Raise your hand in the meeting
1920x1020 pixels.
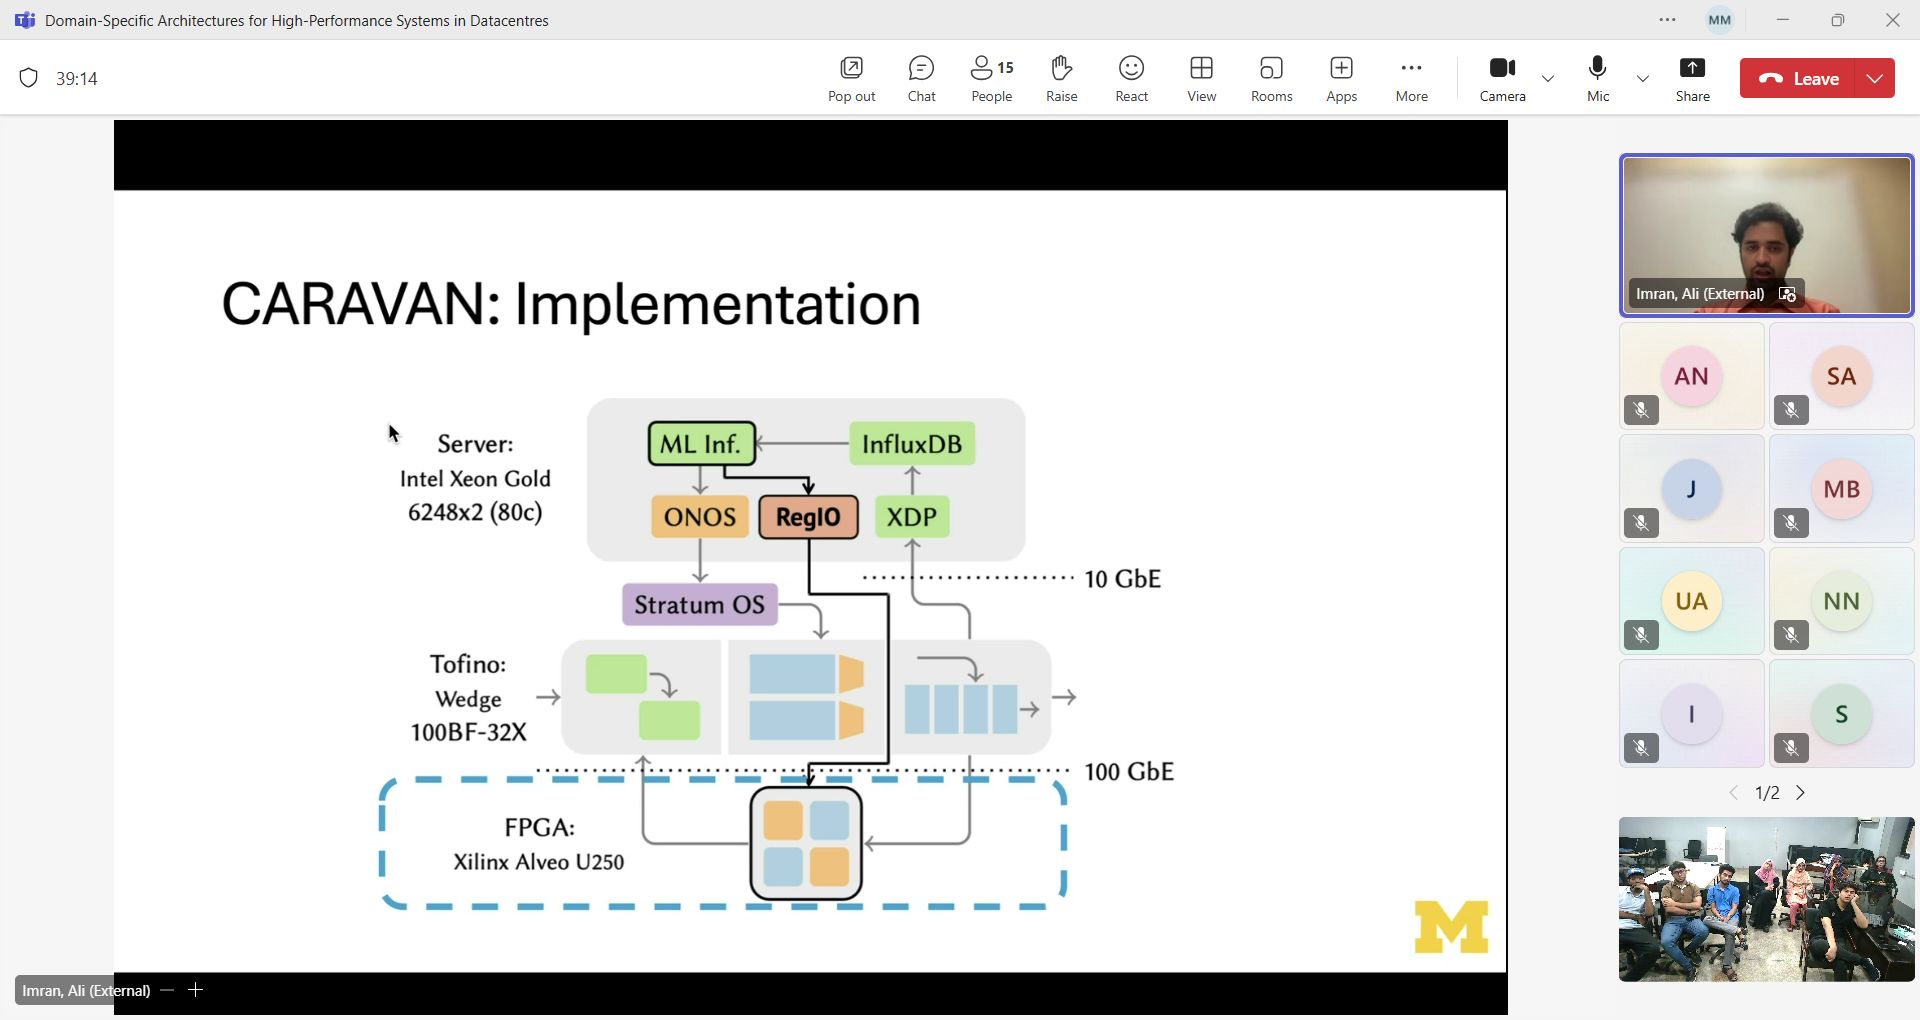pos(1061,79)
